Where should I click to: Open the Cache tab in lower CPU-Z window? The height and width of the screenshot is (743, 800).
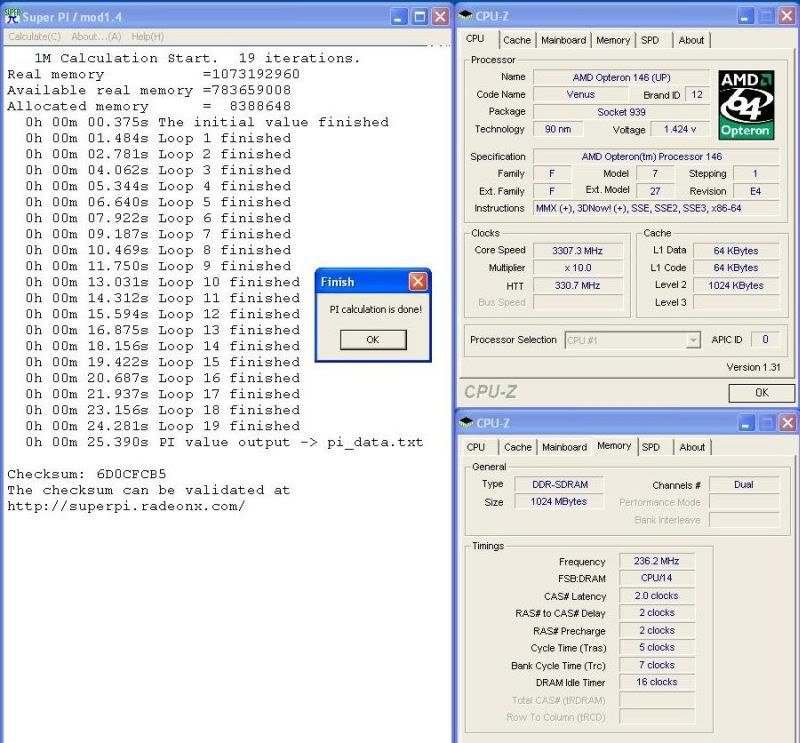(518, 448)
